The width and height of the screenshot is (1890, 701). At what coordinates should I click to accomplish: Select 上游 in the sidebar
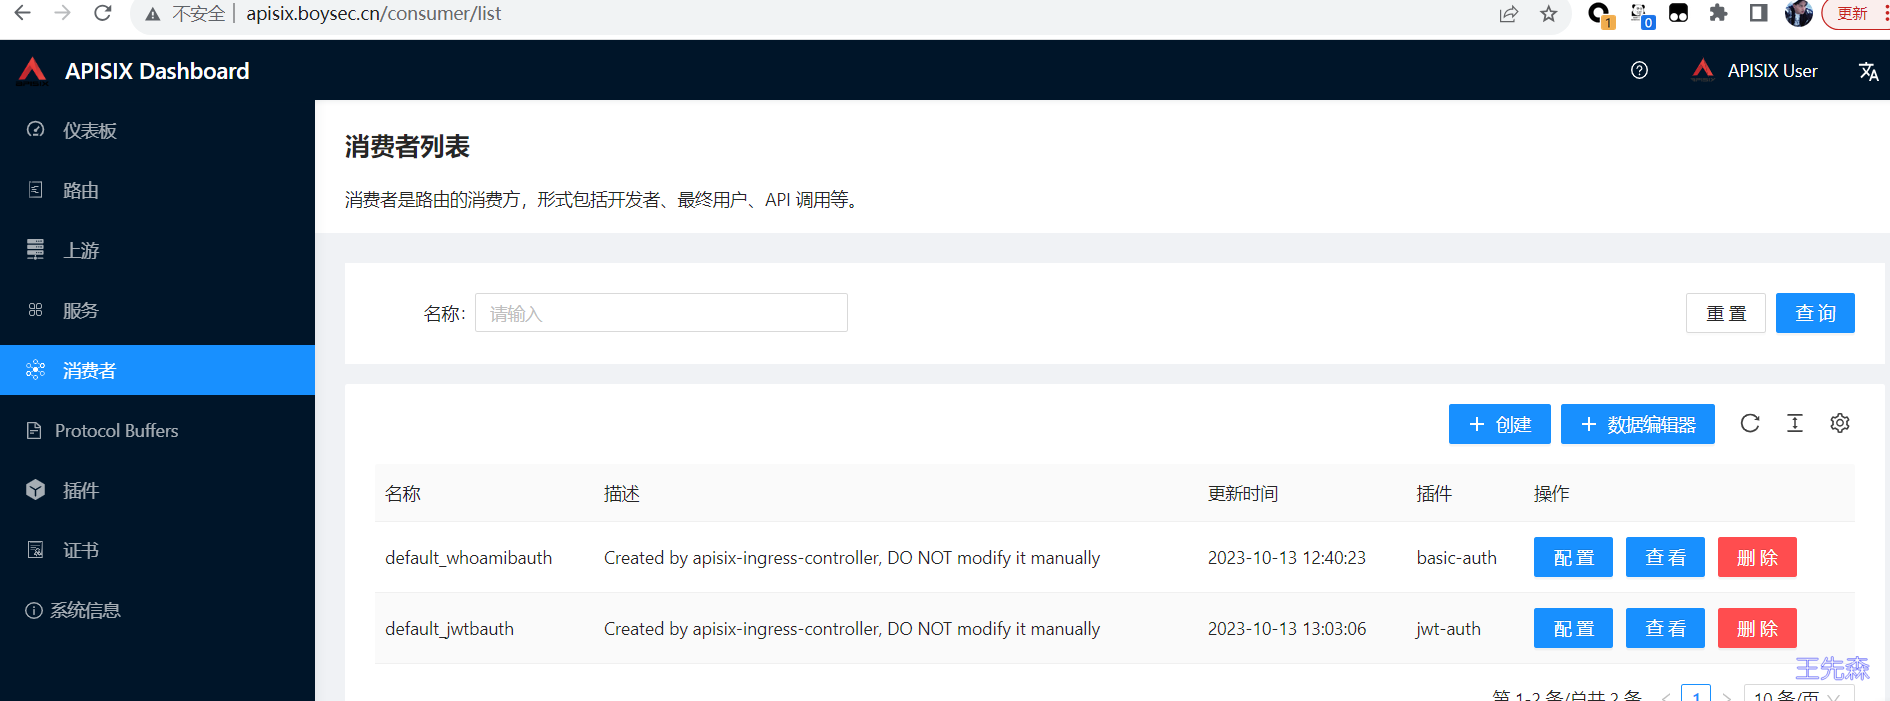click(80, 251)
